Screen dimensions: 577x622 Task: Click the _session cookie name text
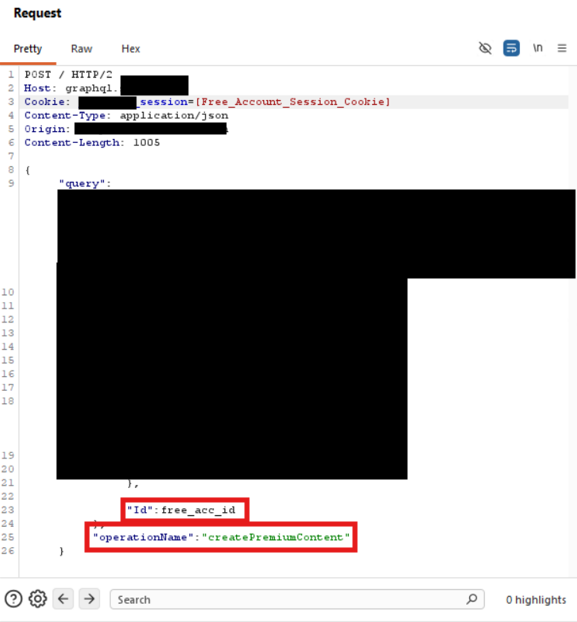(162, 102)
